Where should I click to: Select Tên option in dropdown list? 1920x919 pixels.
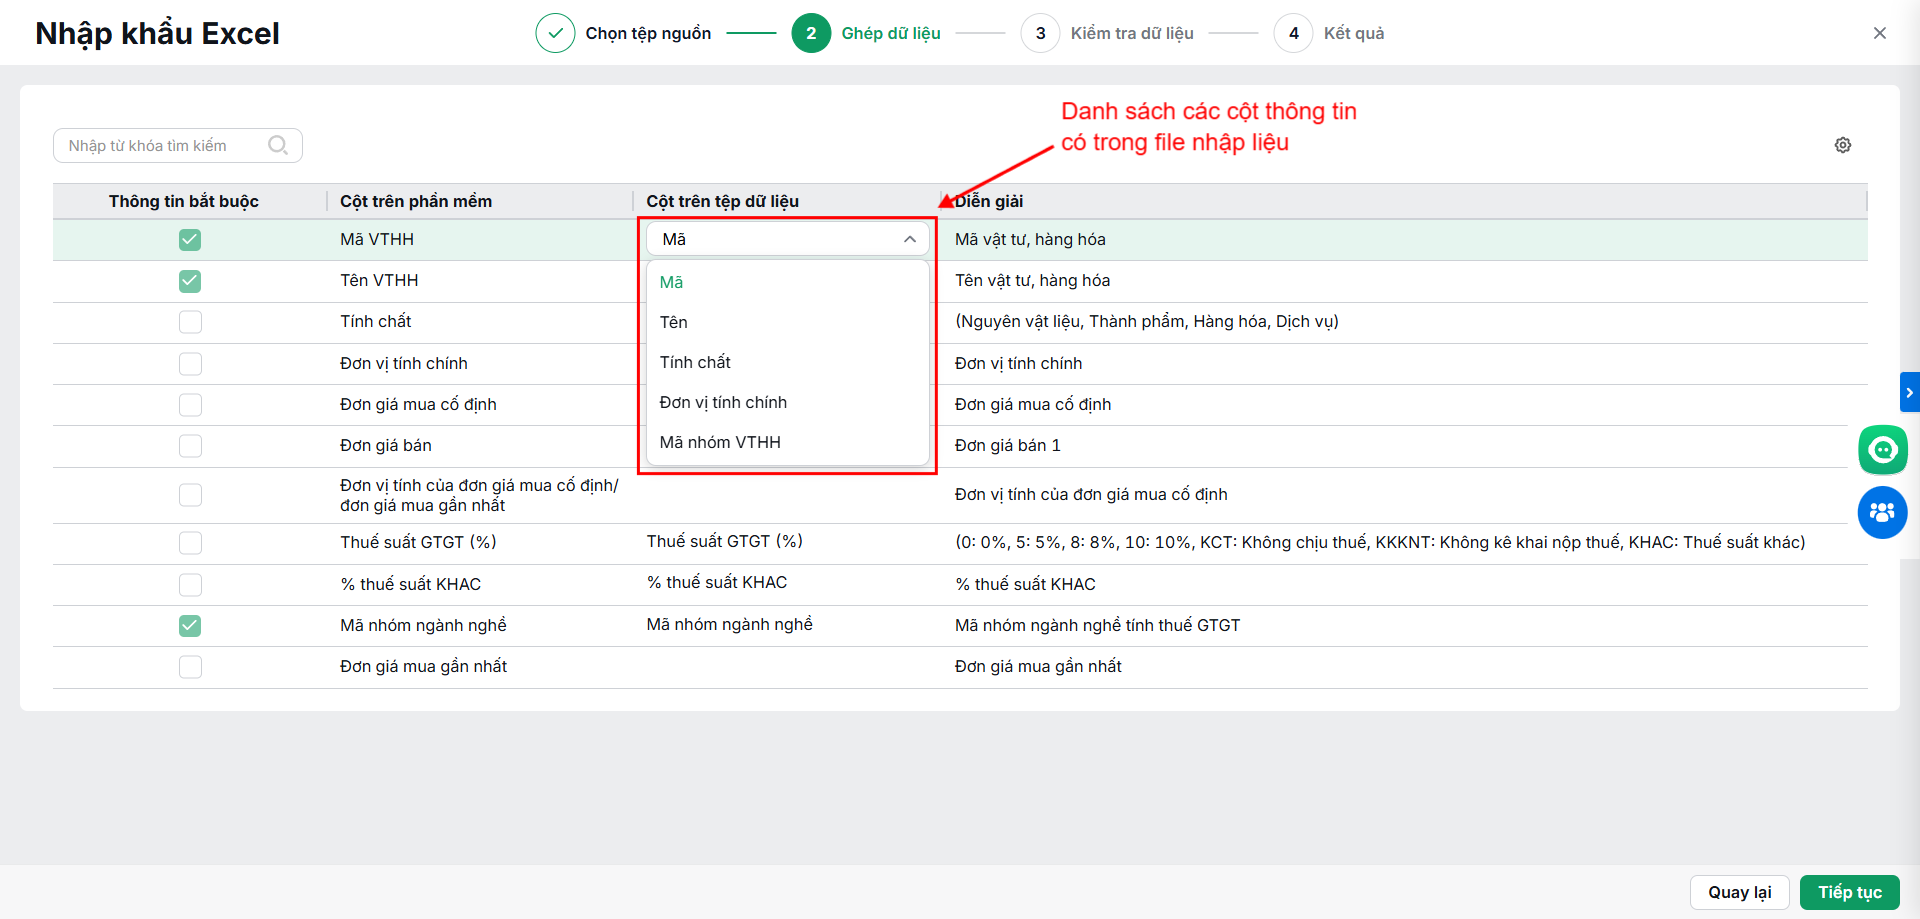[x=788, y=322]
